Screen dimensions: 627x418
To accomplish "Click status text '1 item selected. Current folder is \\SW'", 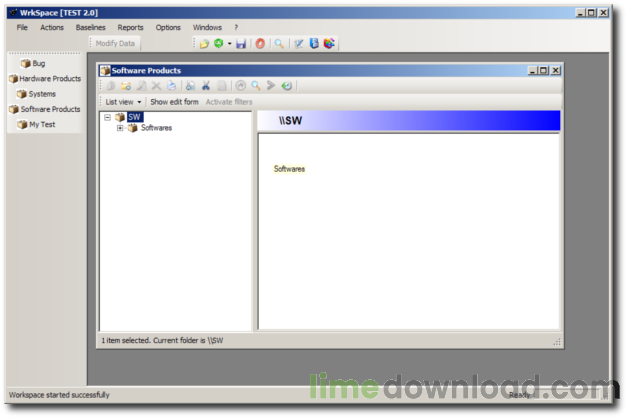I will 162,340.
